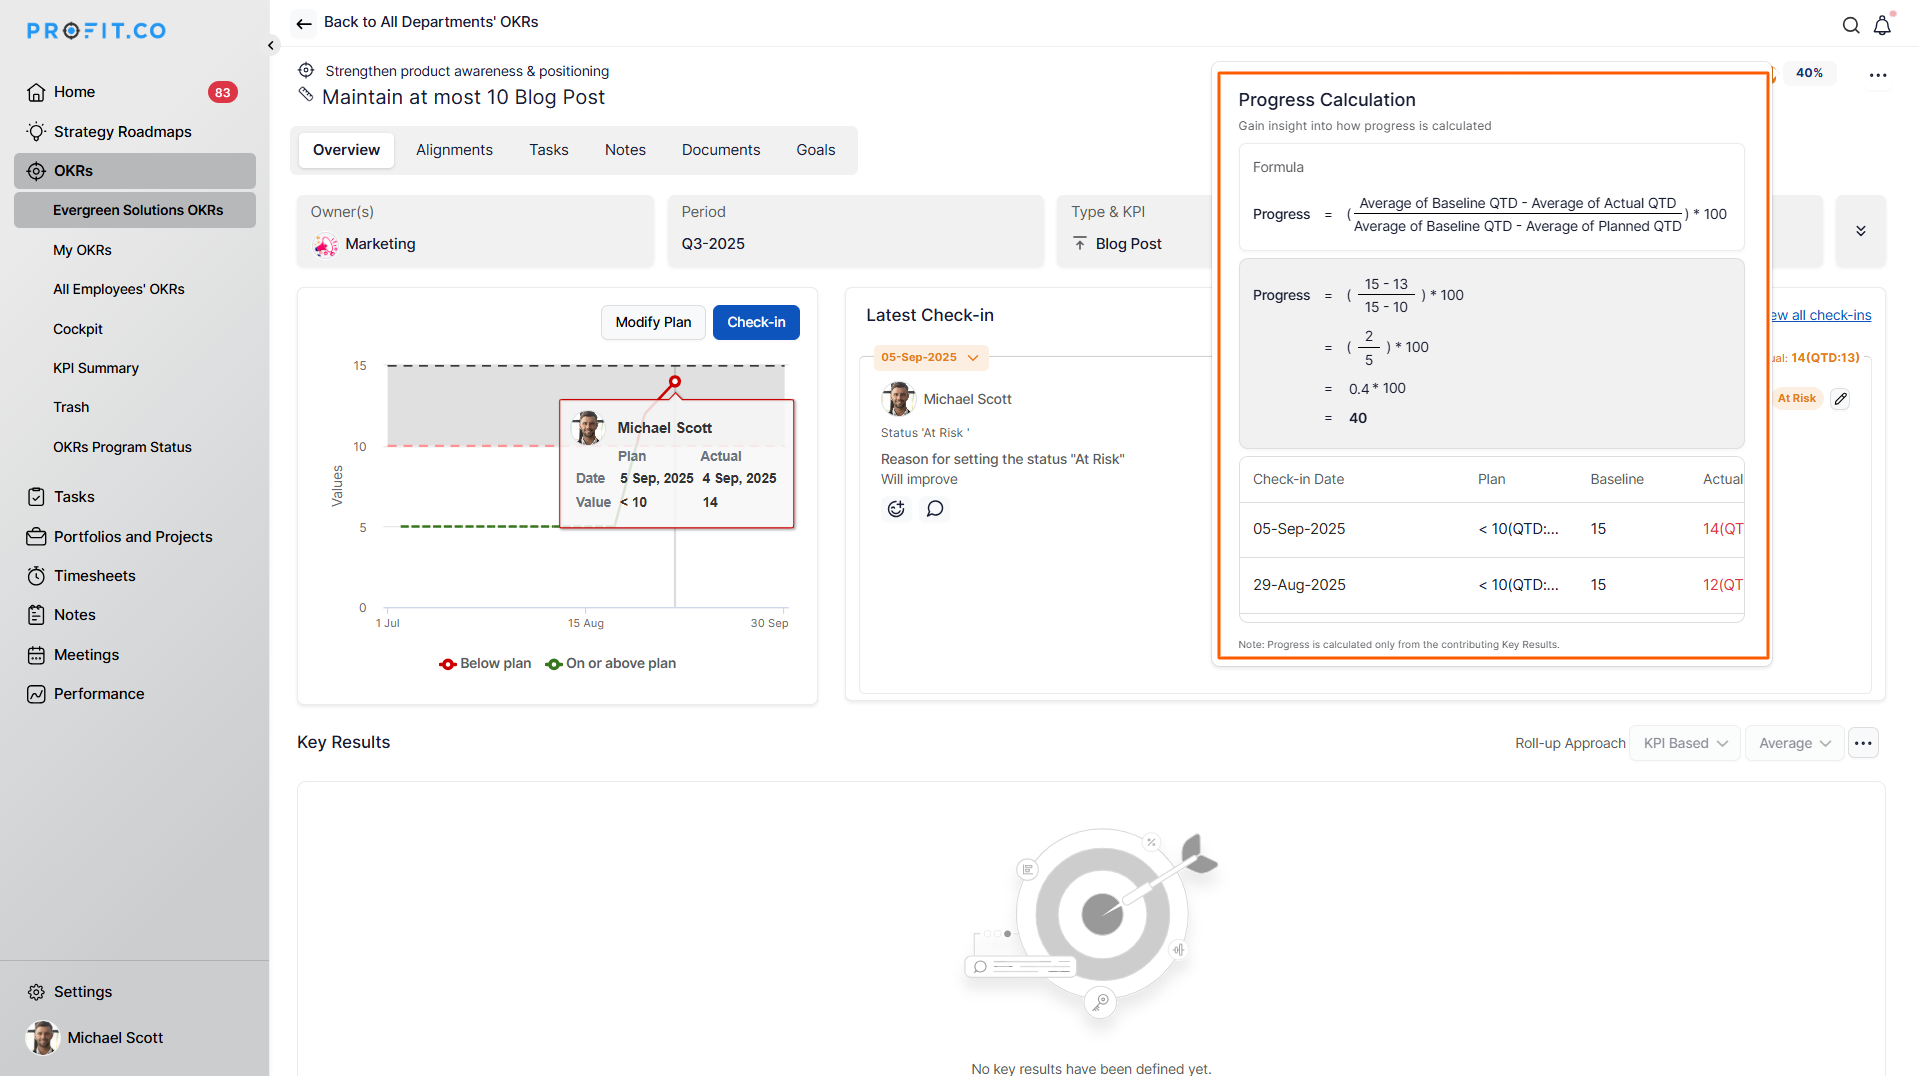This screenshot has height=1076, width=1919.
Task: Click the Check-in button
Action: click(x=755, y=322)
